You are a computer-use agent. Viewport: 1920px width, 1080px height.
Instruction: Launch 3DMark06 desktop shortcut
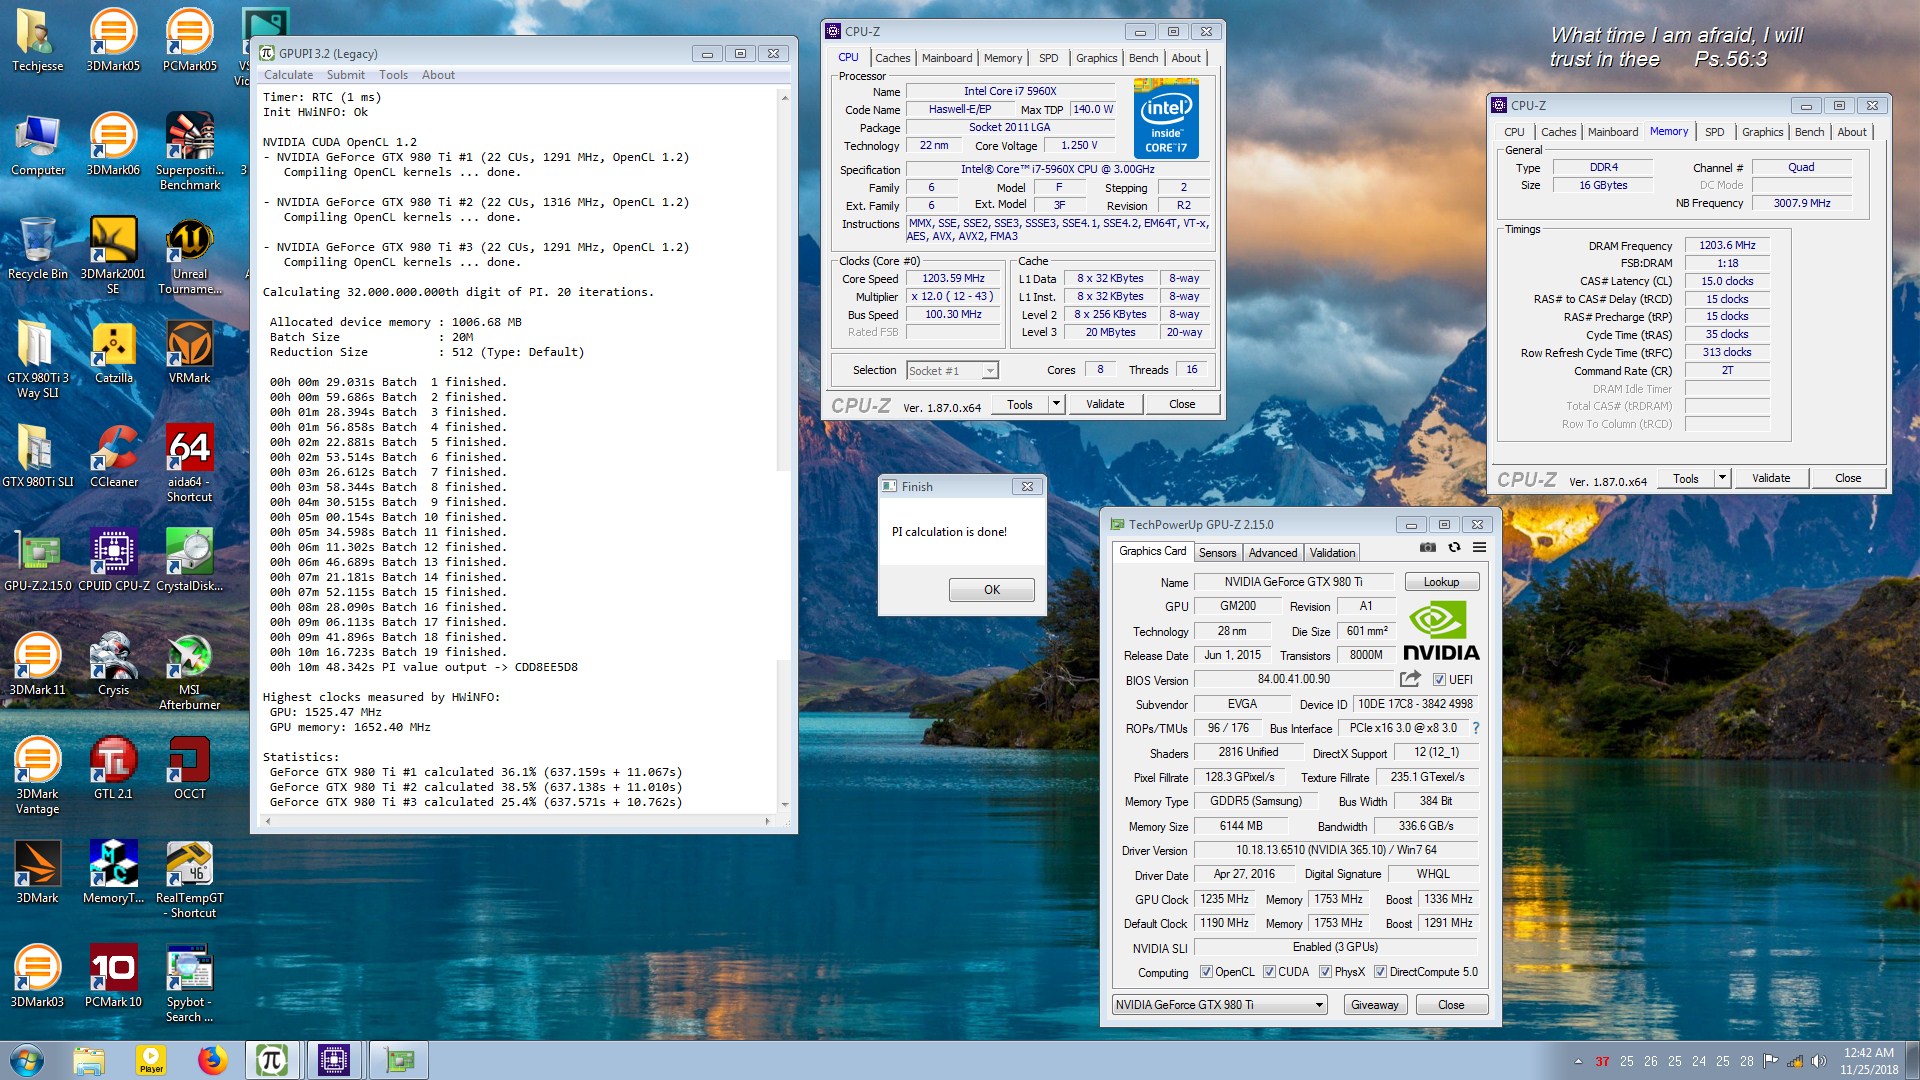point(113,144)
